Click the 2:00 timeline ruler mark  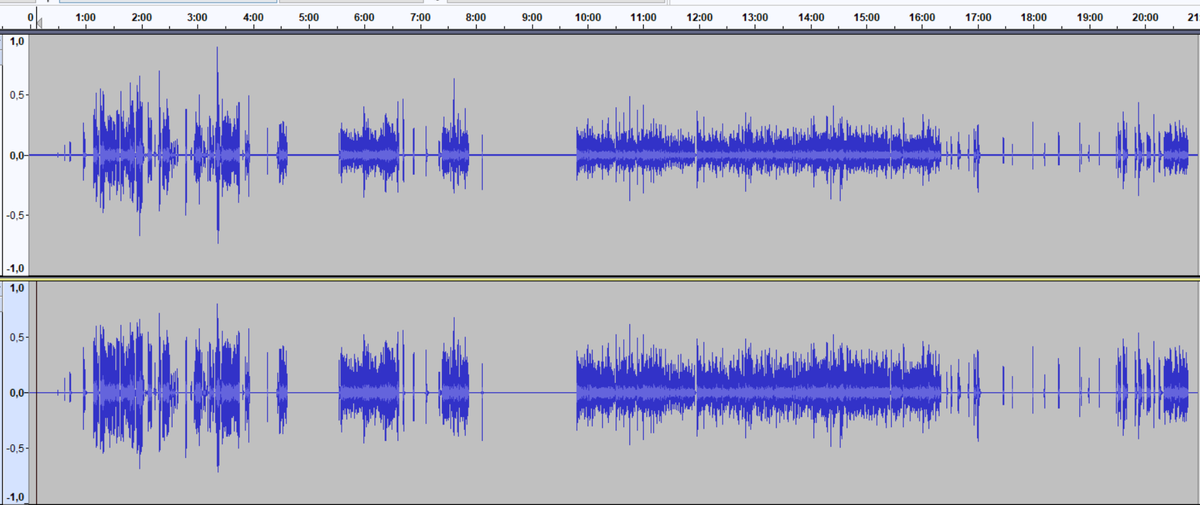click(142, 18)
